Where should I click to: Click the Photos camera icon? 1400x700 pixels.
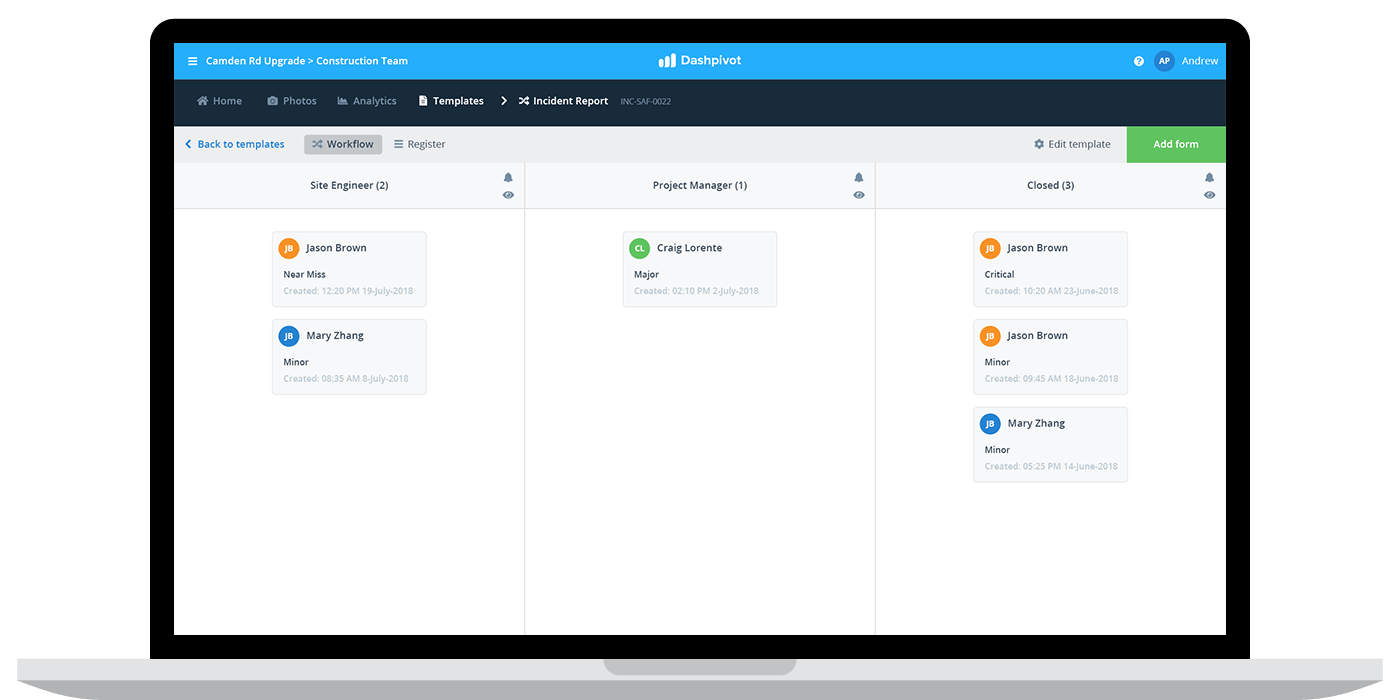[x=273, y=101]
